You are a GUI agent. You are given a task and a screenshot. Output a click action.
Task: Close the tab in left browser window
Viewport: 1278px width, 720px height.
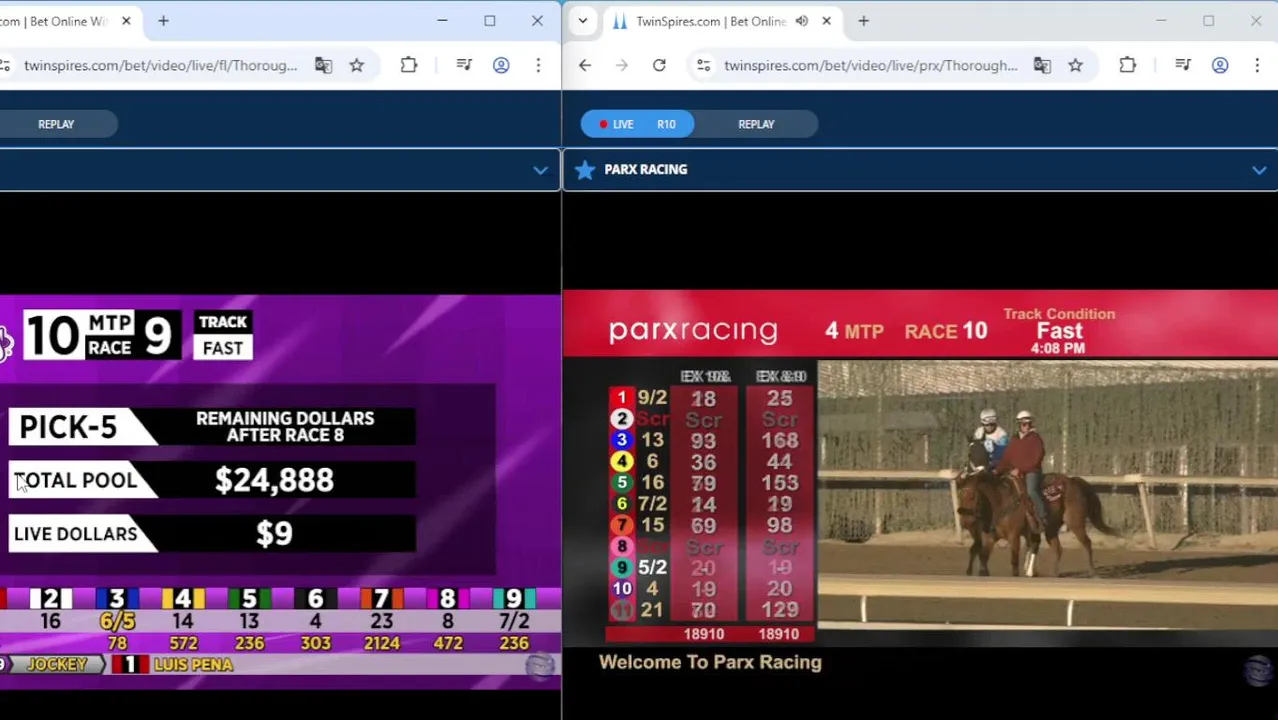click(126, 21)
